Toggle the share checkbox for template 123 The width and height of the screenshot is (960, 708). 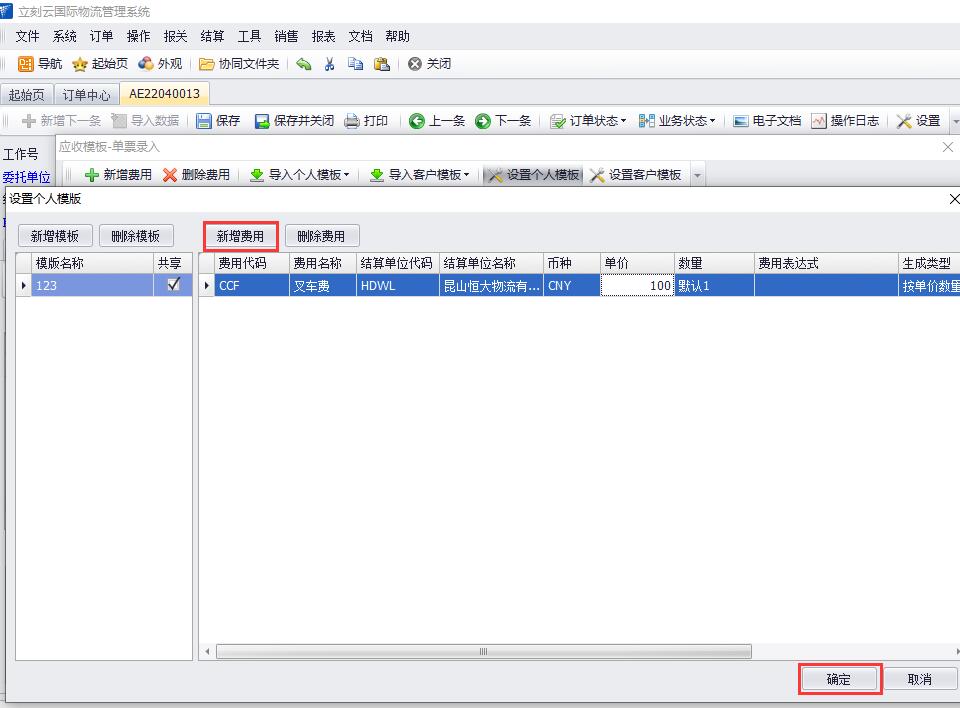(x=174, y=285)
